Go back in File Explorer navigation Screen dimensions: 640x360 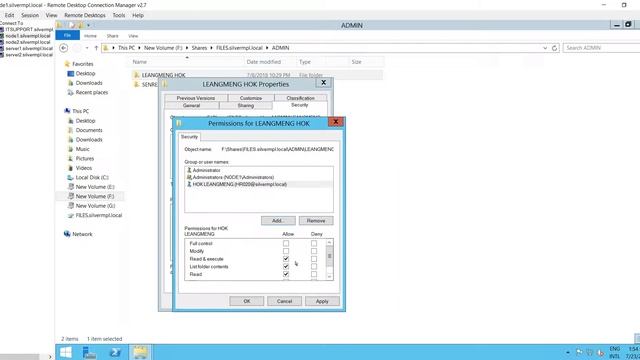pos(64,48)
